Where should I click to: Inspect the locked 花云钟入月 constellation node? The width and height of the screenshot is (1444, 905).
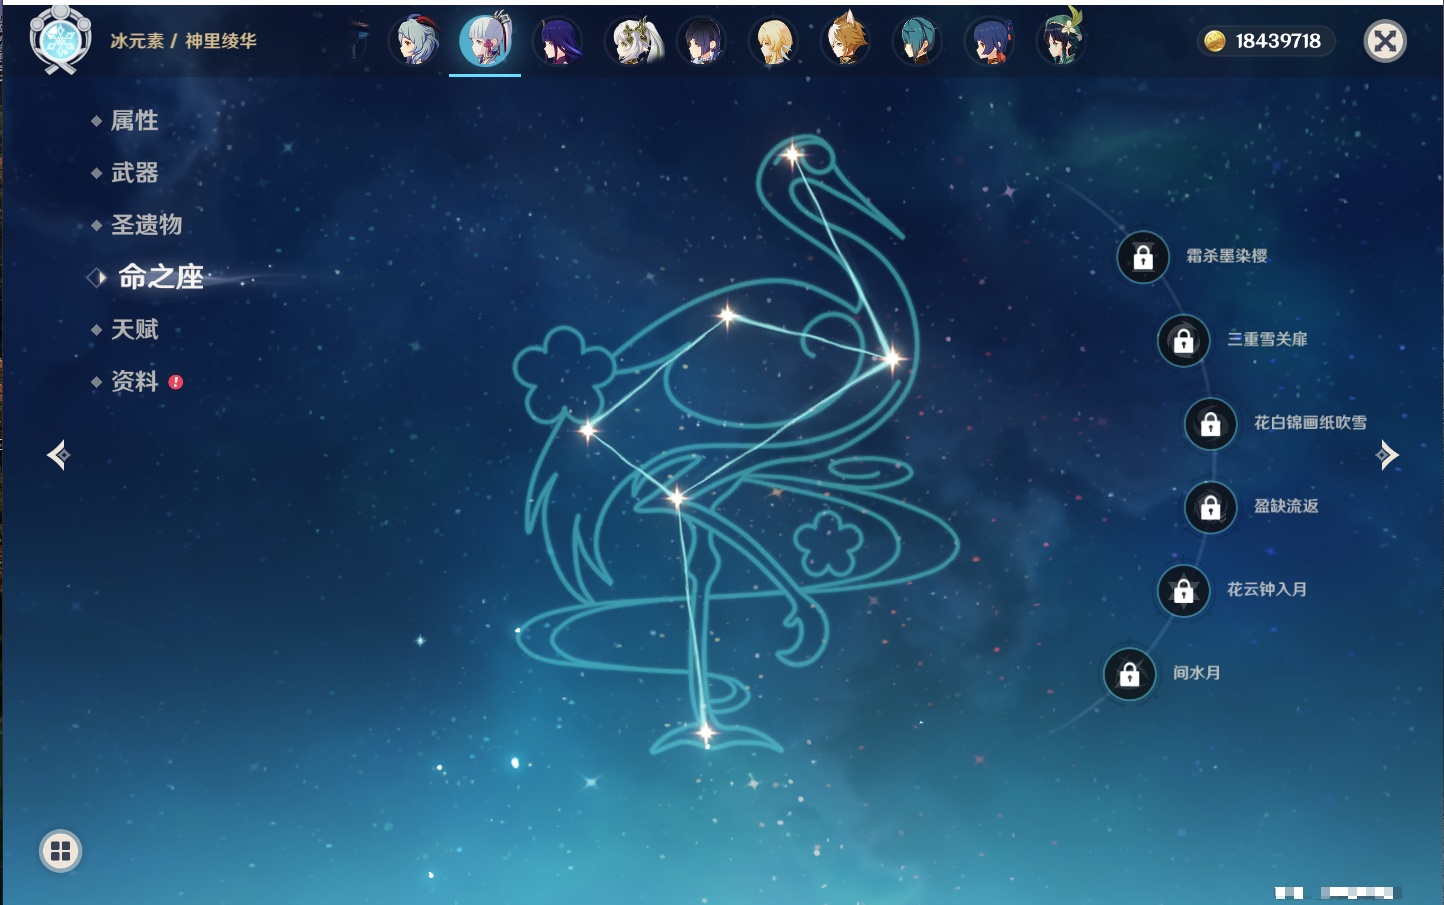point(1183,590)
